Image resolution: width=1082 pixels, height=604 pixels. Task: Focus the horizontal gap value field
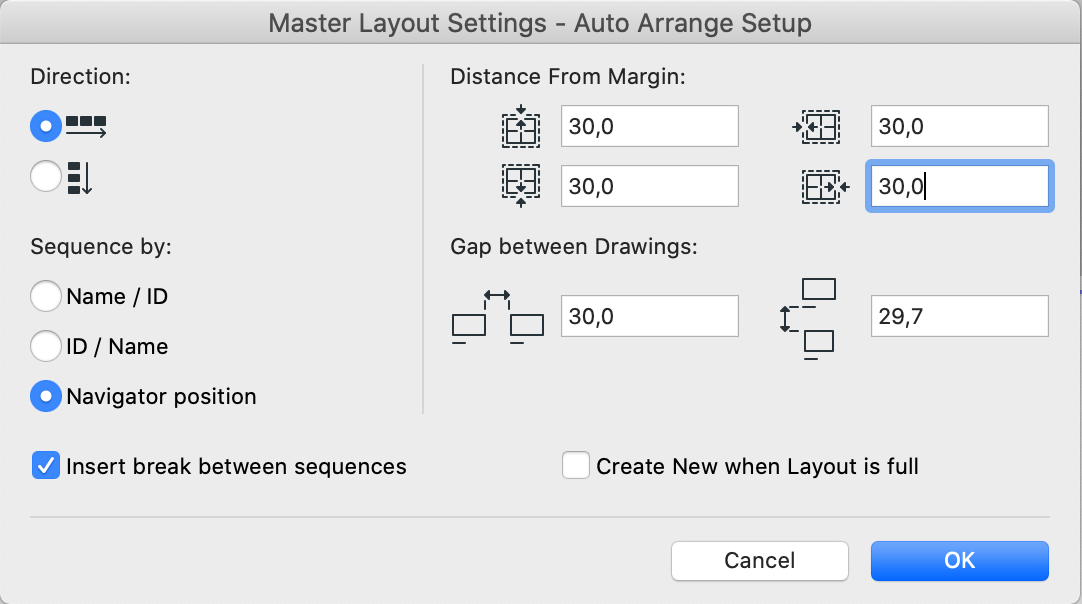pyautogui.click(x=650, y=316)
